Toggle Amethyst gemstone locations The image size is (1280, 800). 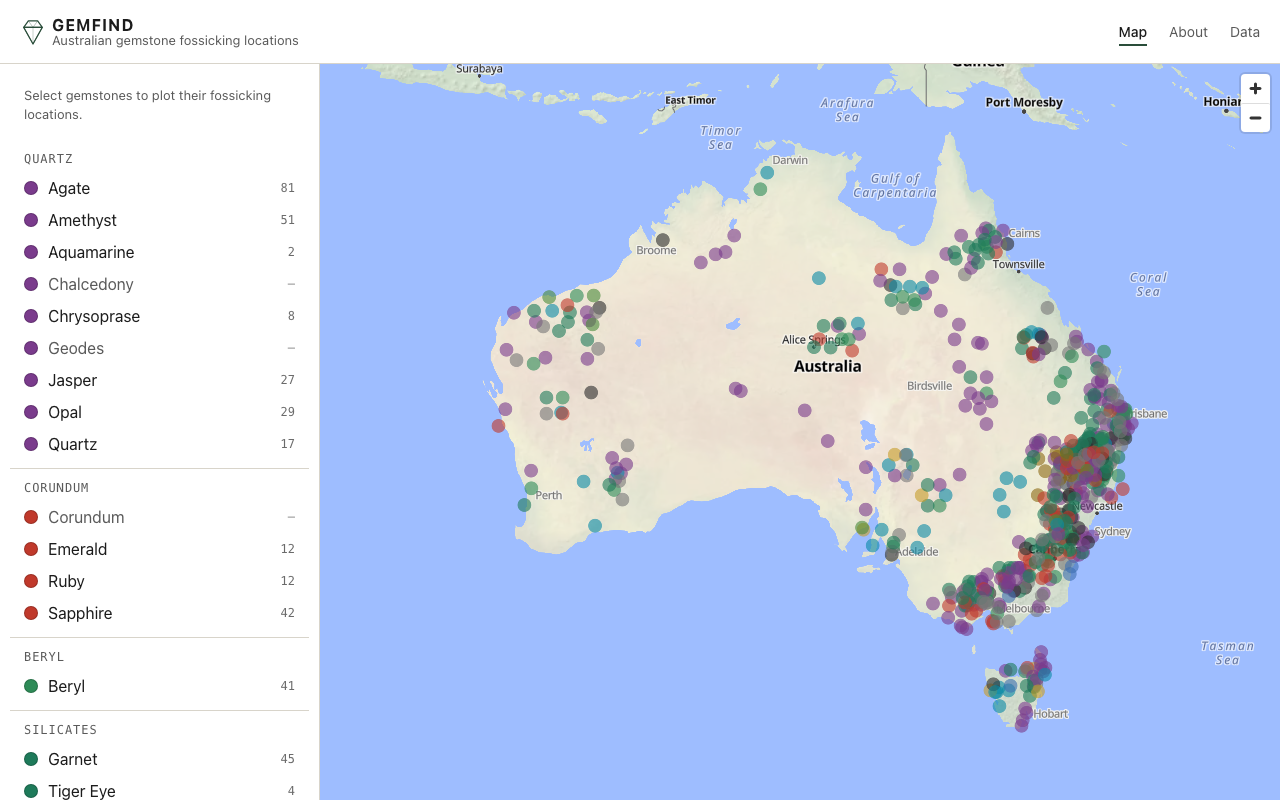(x=160, y=220)
